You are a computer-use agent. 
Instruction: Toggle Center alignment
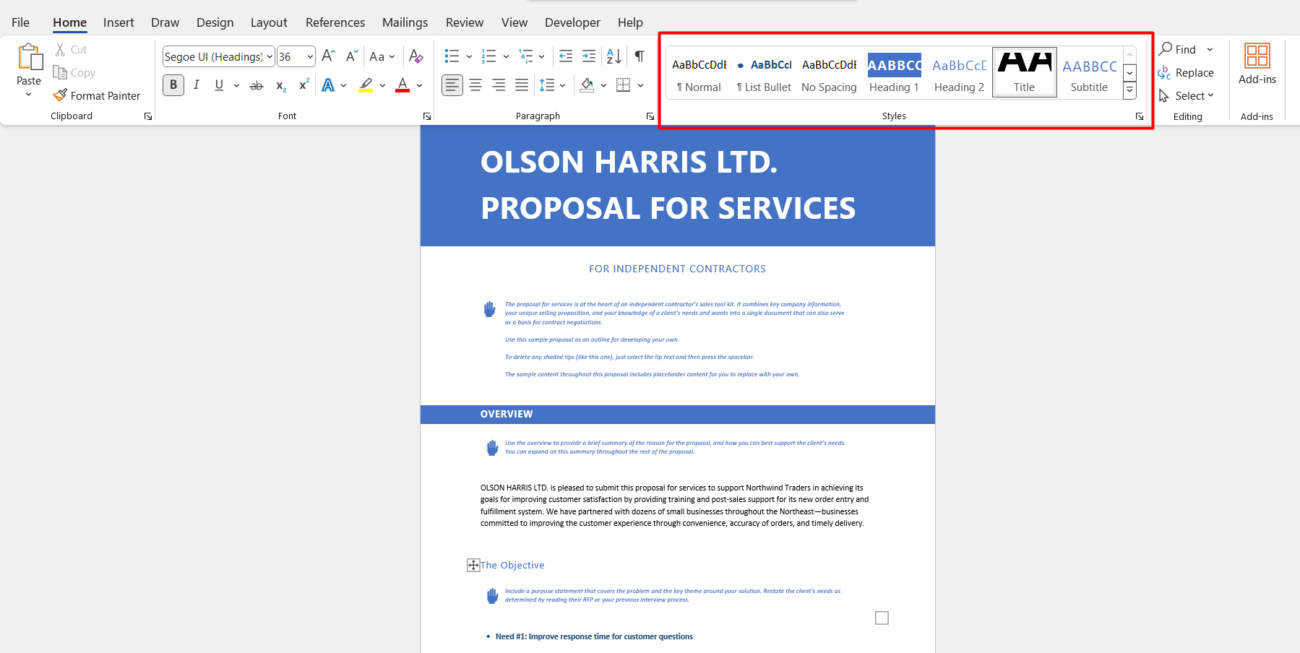tap(476, 85)
